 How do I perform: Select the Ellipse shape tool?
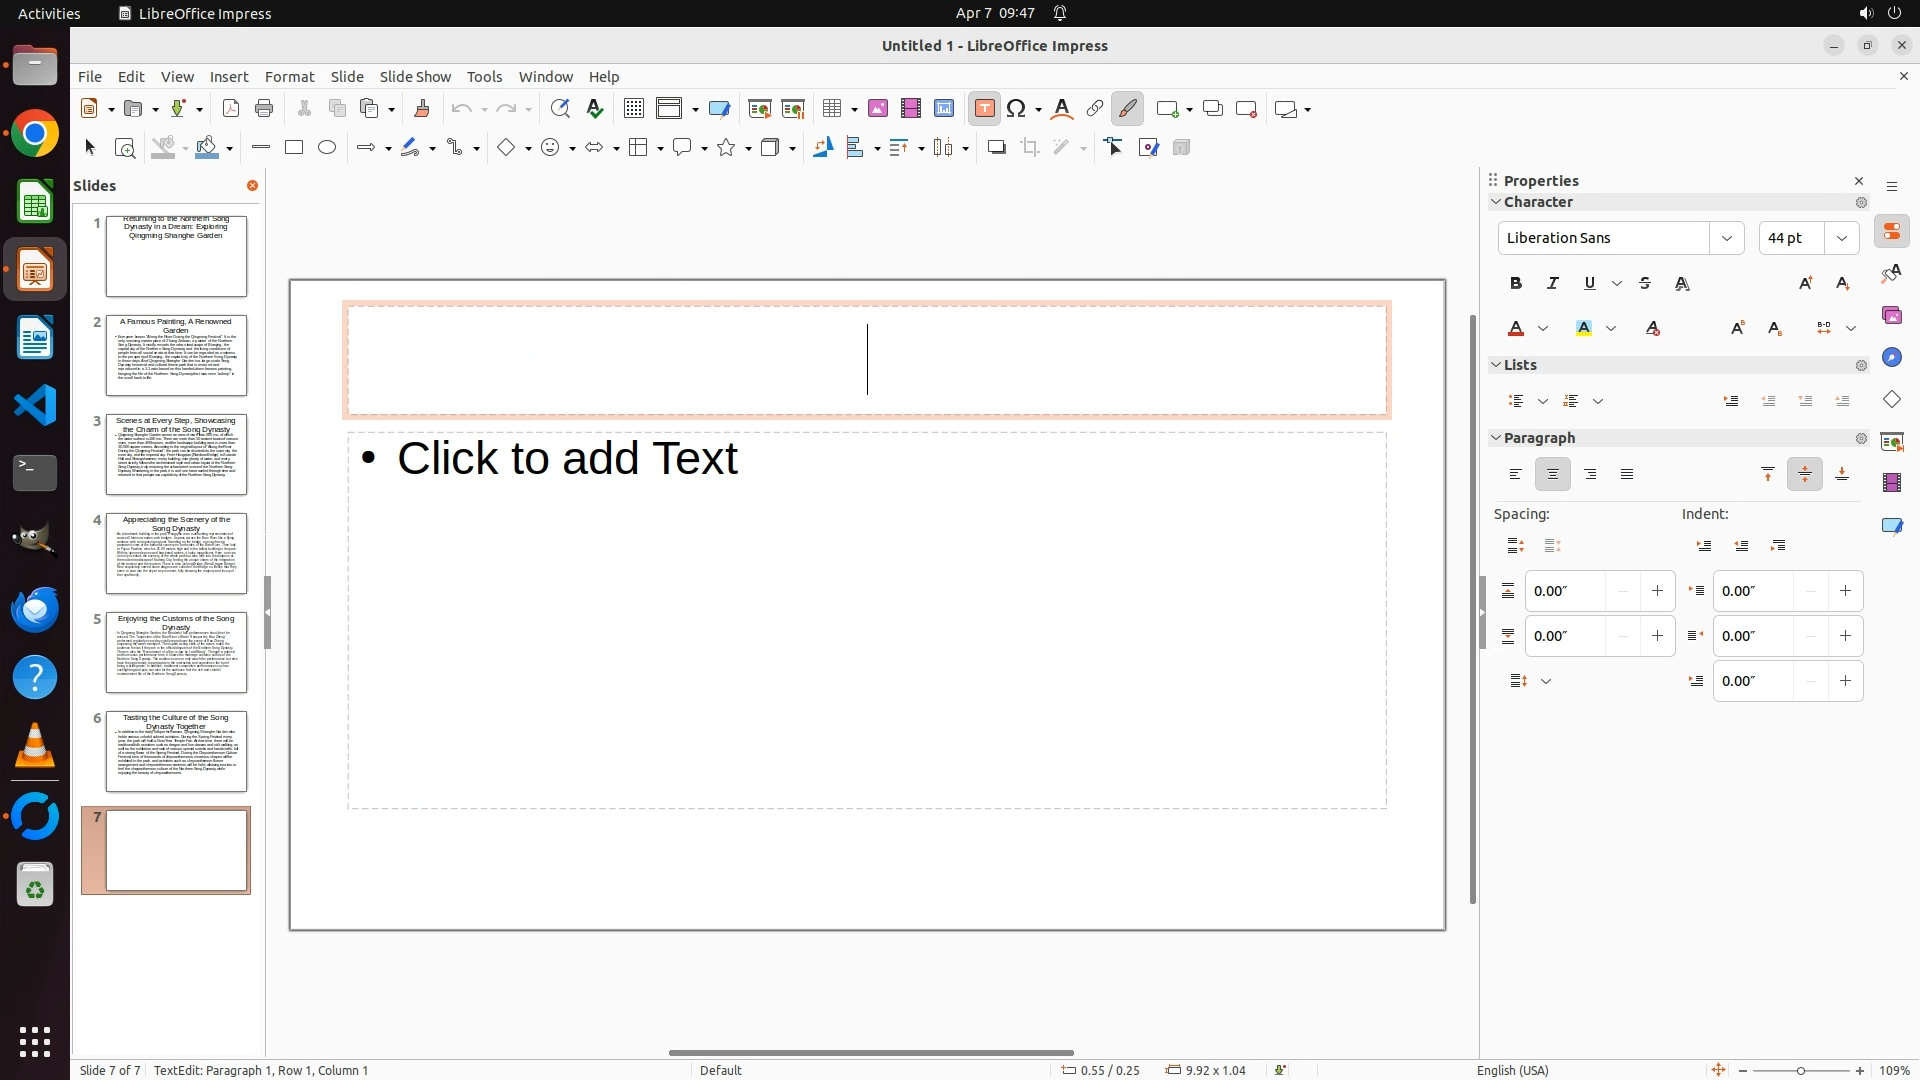pyautogui.click(x=327, y=147)
